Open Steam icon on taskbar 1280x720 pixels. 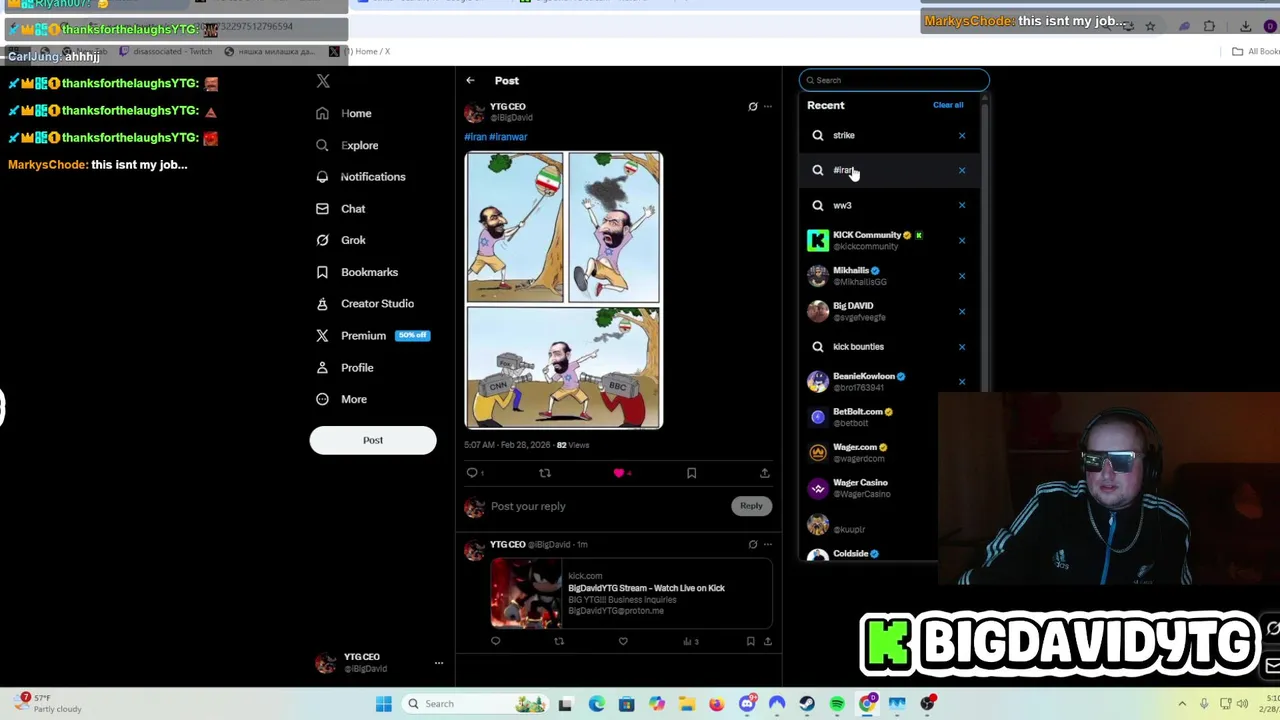coord(807,704)
